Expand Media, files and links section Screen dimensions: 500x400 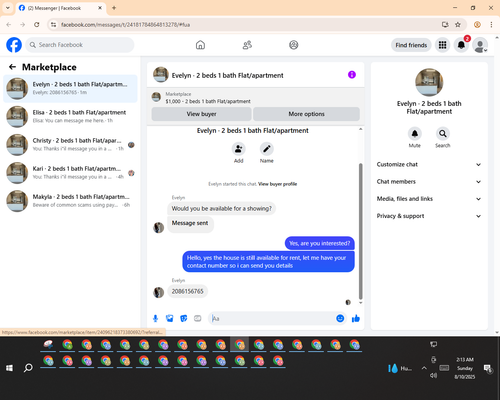[429, 199]
